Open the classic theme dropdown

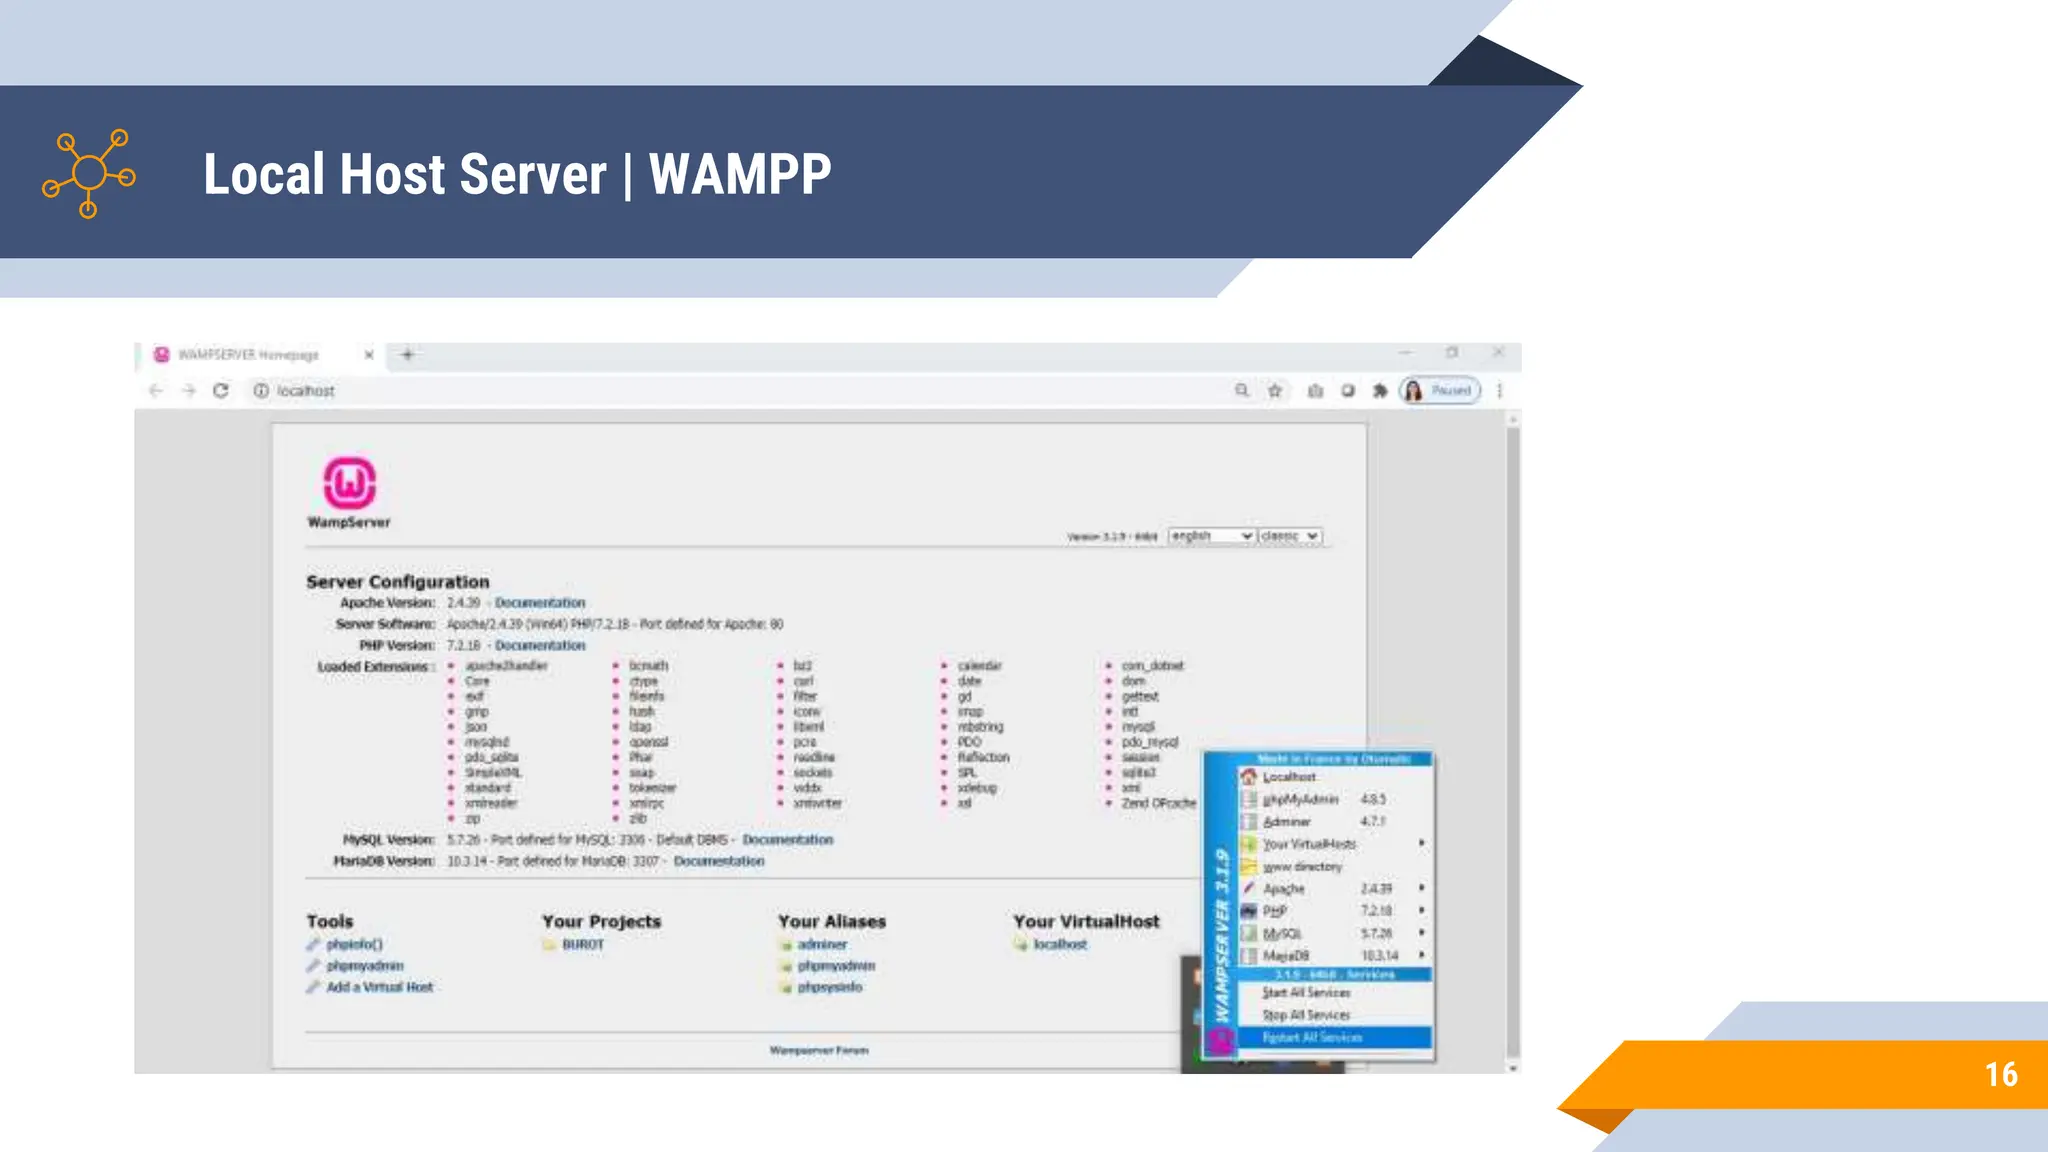click(1290, 536)
